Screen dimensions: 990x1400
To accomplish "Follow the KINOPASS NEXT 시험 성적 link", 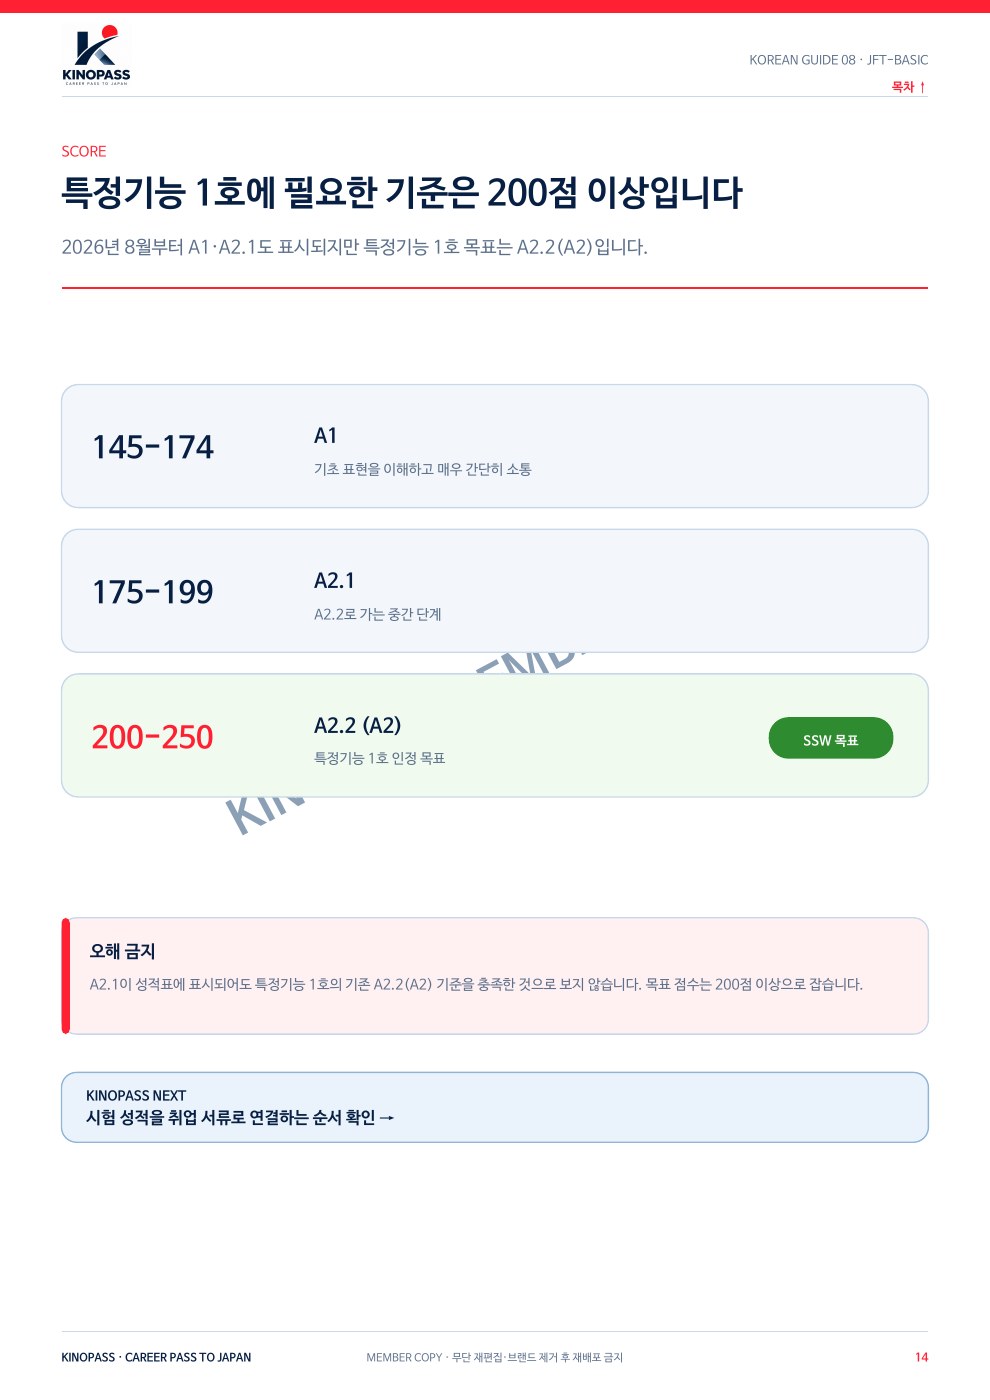I will (x=494, y=1107).
